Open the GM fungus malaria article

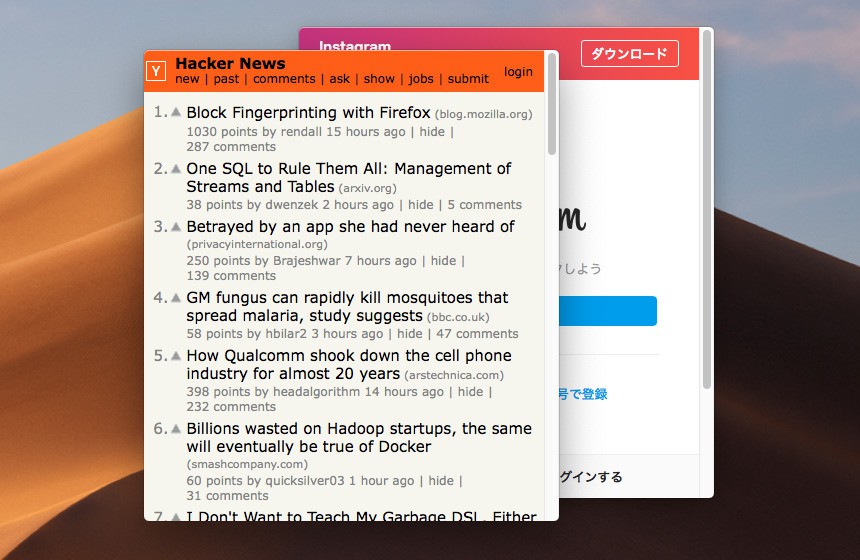point(347,307)
